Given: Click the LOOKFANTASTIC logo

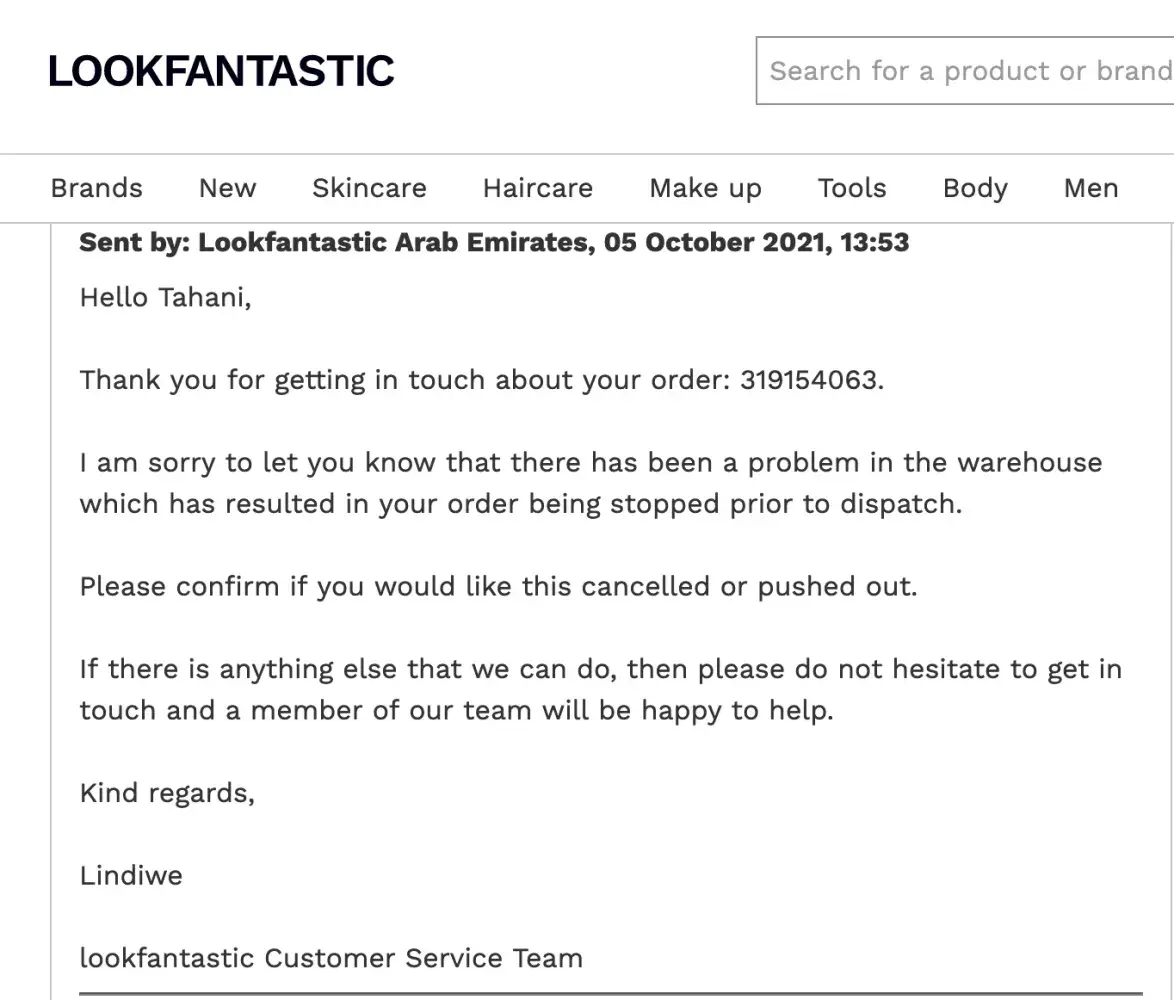Looking at the screenshot, I should pos(221,71).
